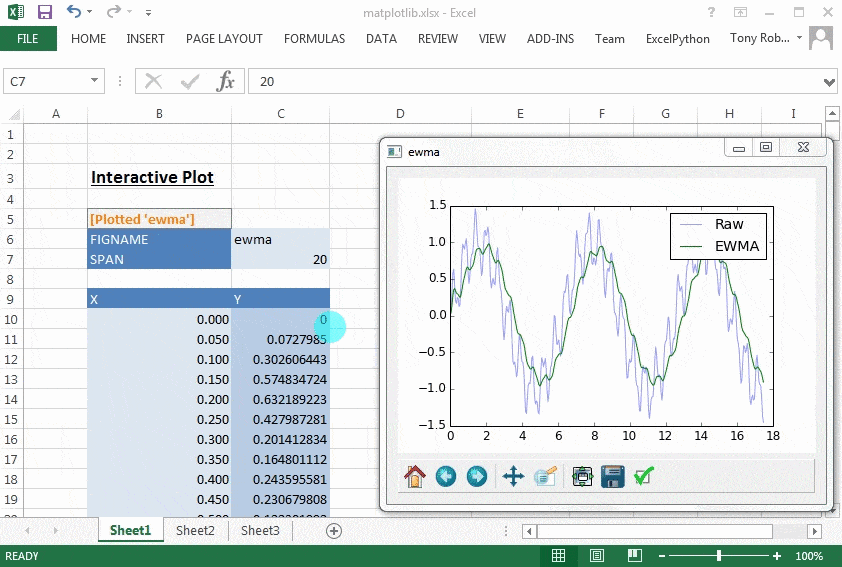Open the DATA ribbon tab
Screen dimensions: 842x567
[x=381, y=39]
